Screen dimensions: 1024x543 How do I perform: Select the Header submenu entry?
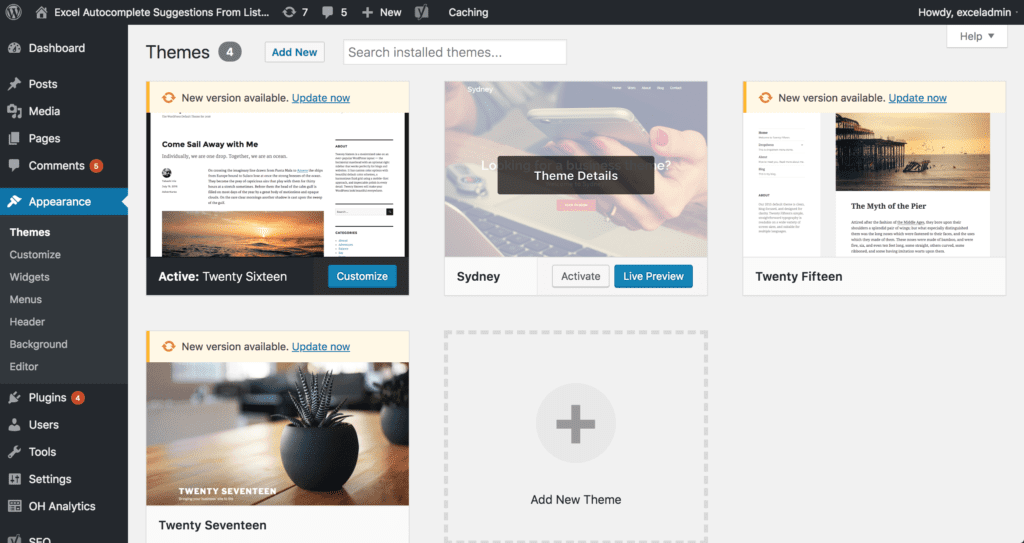click(x=27, y=321)
